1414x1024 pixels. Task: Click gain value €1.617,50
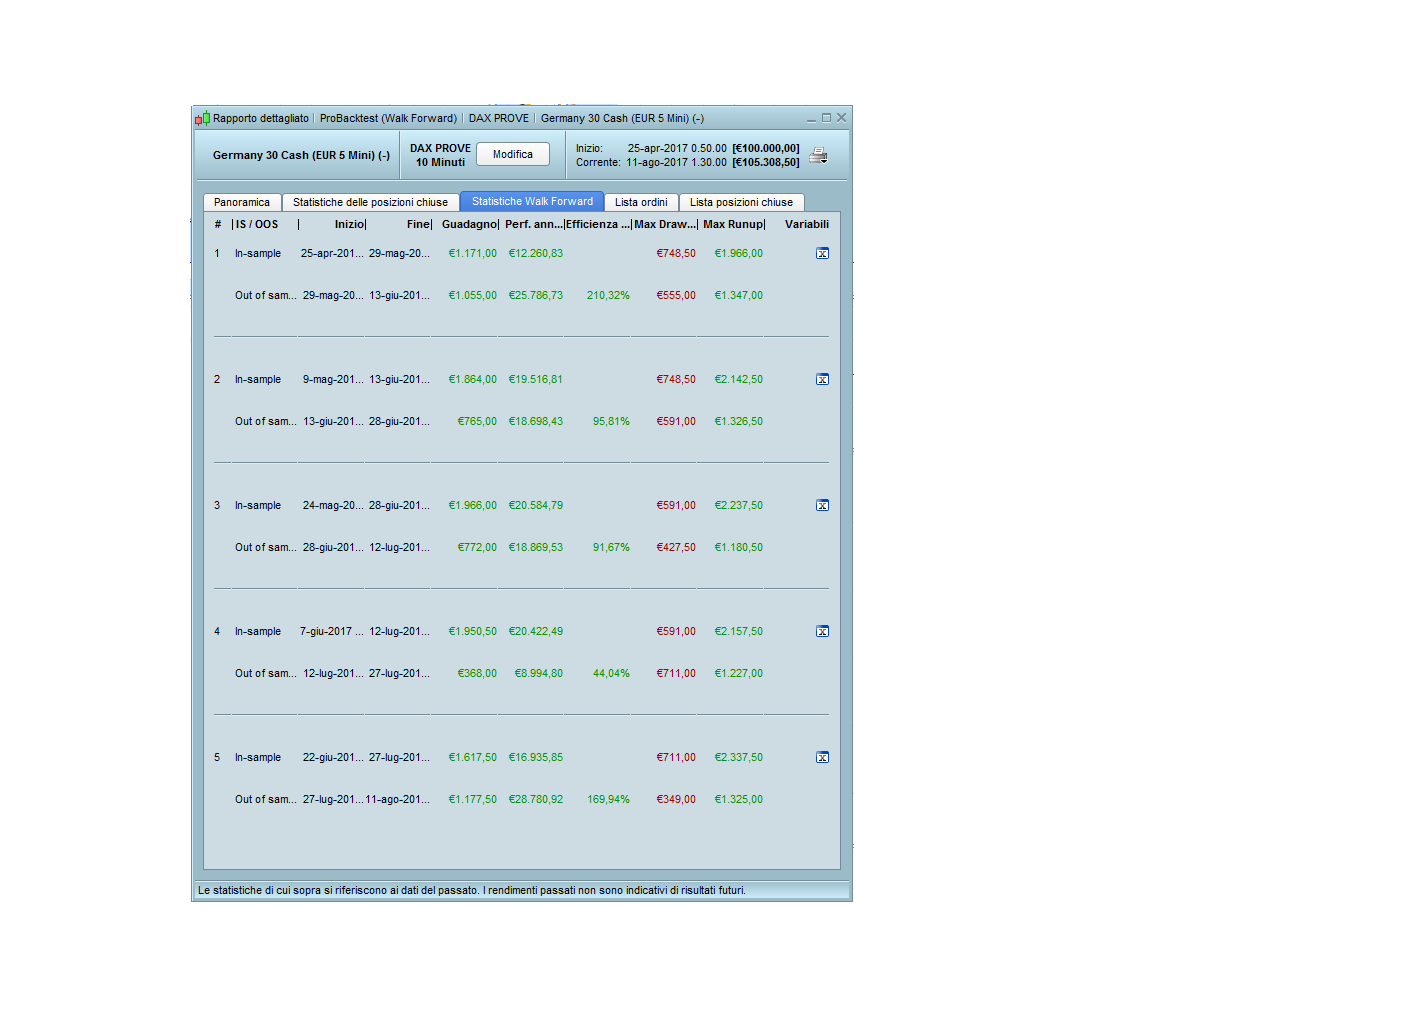click(x=473, y=758)
